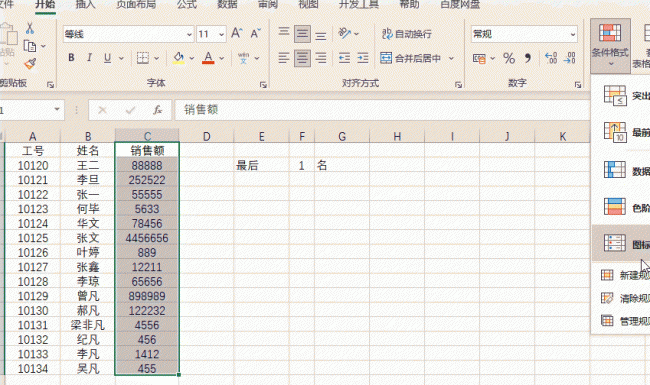Click the Align Right icon
The height and width of the screenshot is (385, 650).
coord(320,58)
